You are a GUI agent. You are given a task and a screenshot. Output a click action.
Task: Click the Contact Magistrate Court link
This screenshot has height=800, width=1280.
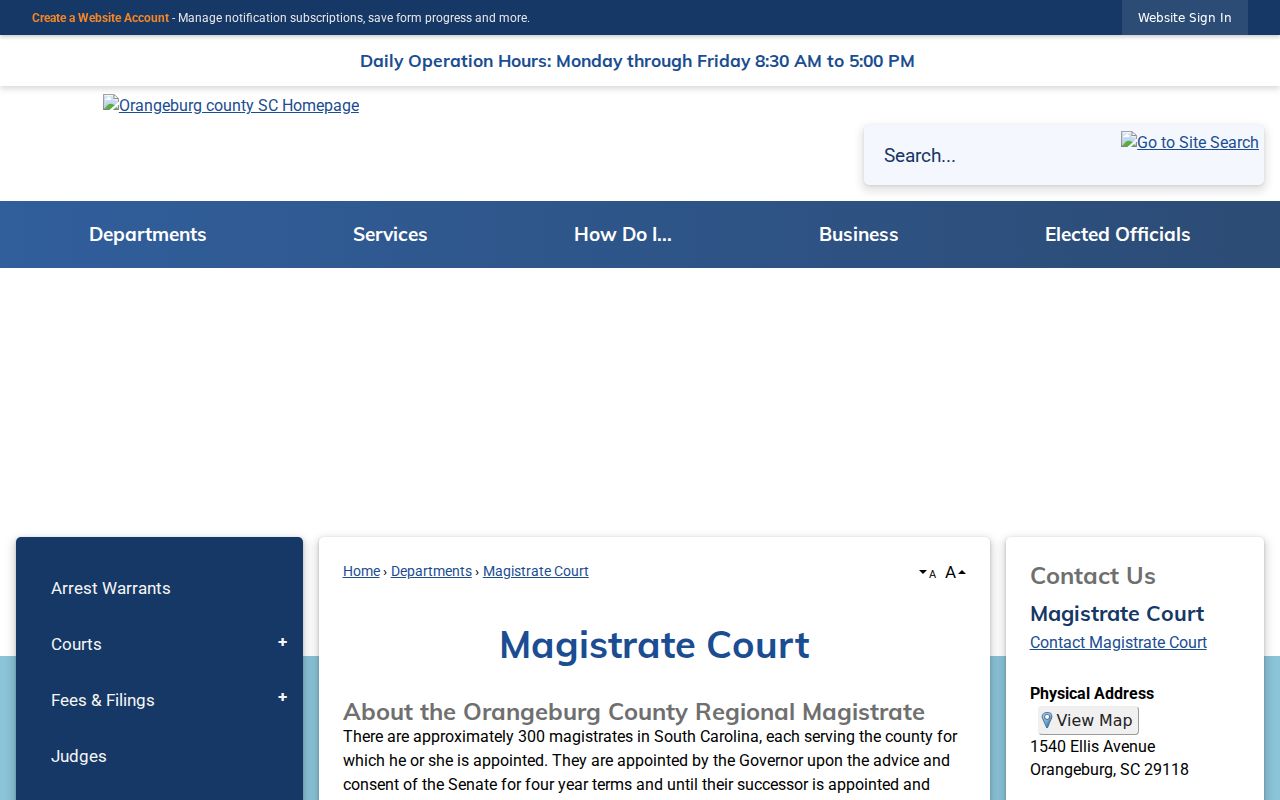1118,642
